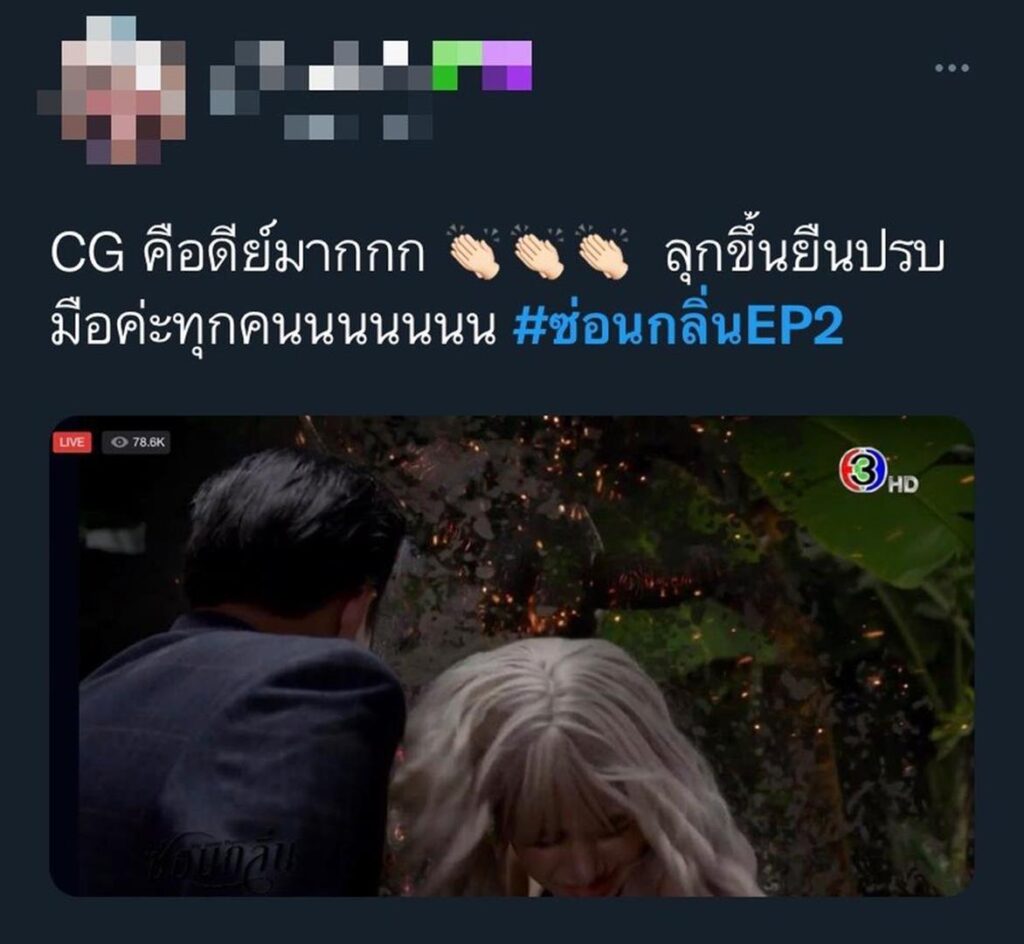Open the attached video screenshot image
This screenshot has height=944, width=1024.
point(512,655)
